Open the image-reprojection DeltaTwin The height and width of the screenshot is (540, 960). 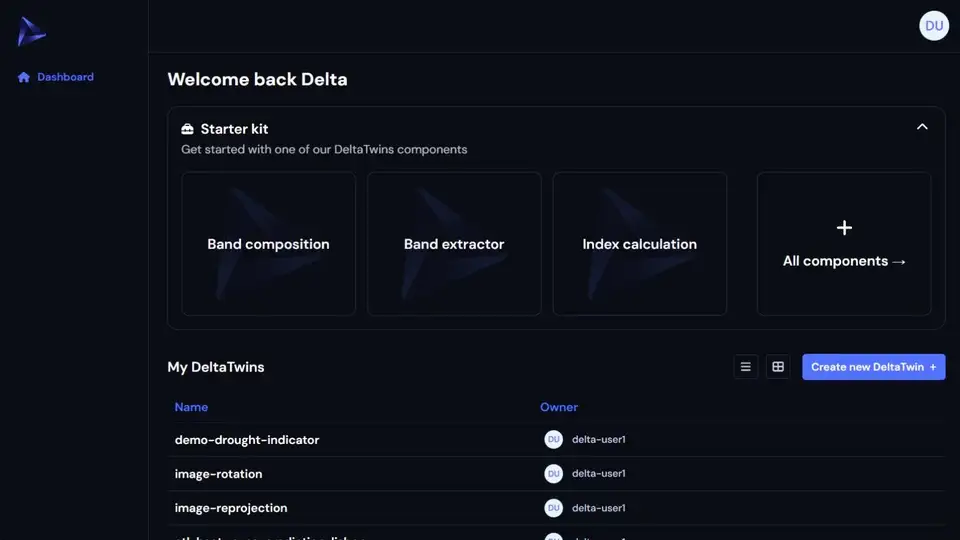coord(231,508)
